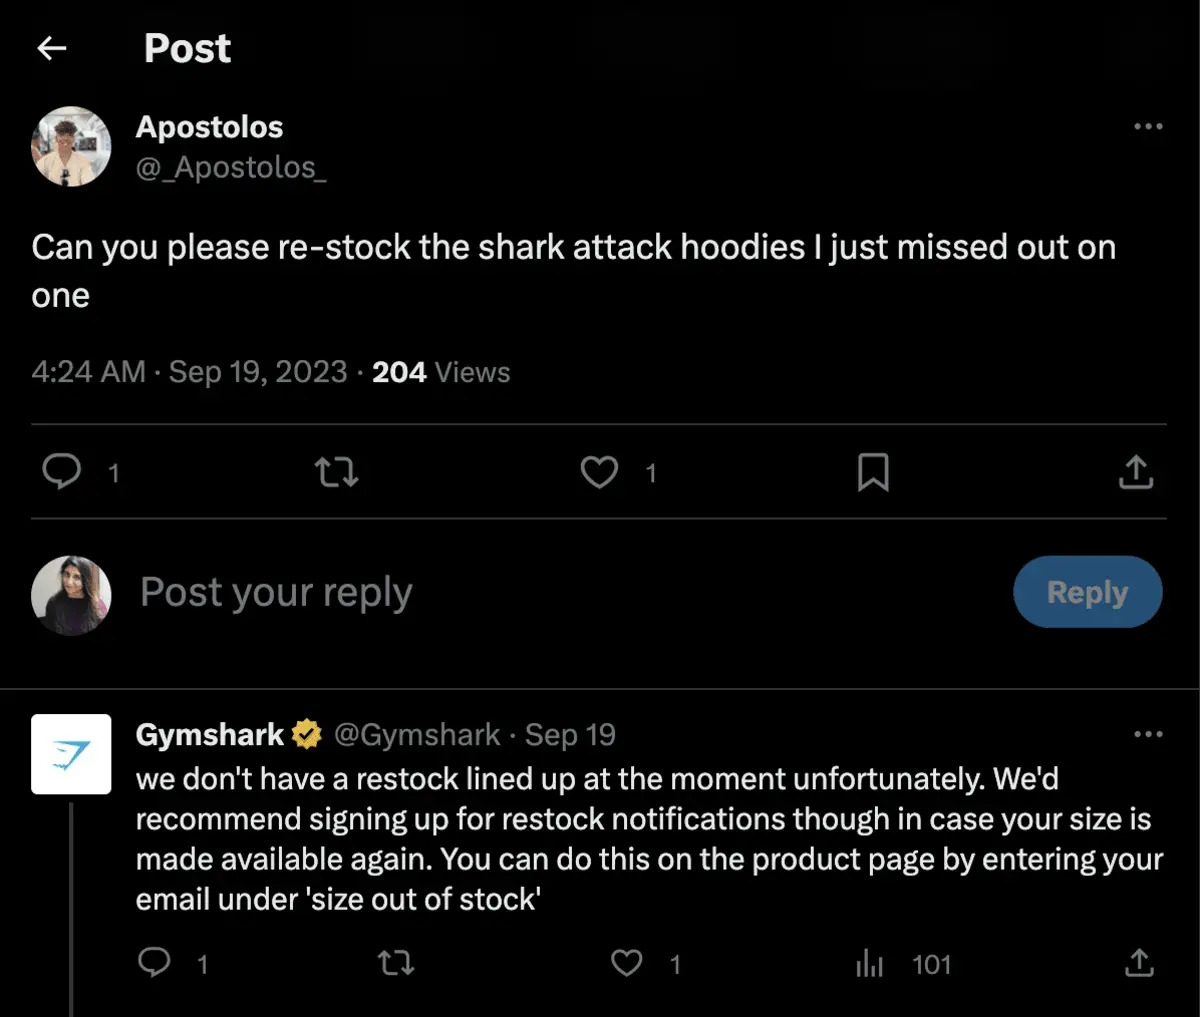The height and width of the screenshot is (1017, 1200).
Task: Open Apostolos' profile picture
Action: click(71, 146)
